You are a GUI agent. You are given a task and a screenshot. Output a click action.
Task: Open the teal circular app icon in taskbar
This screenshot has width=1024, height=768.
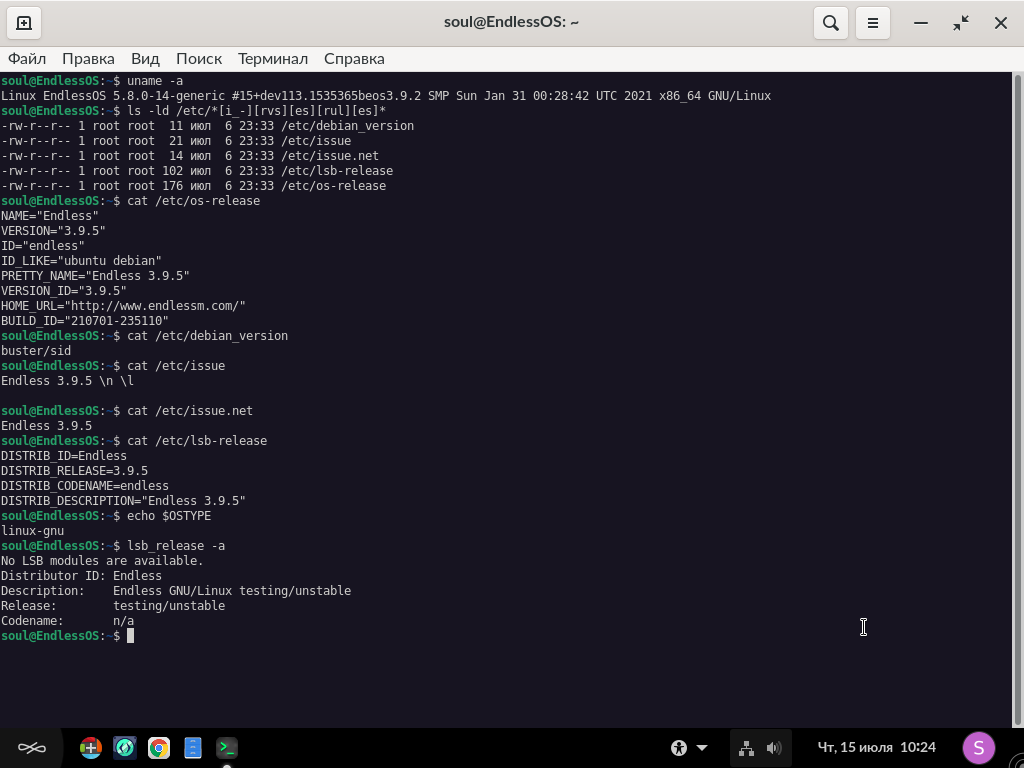(125, 748)
